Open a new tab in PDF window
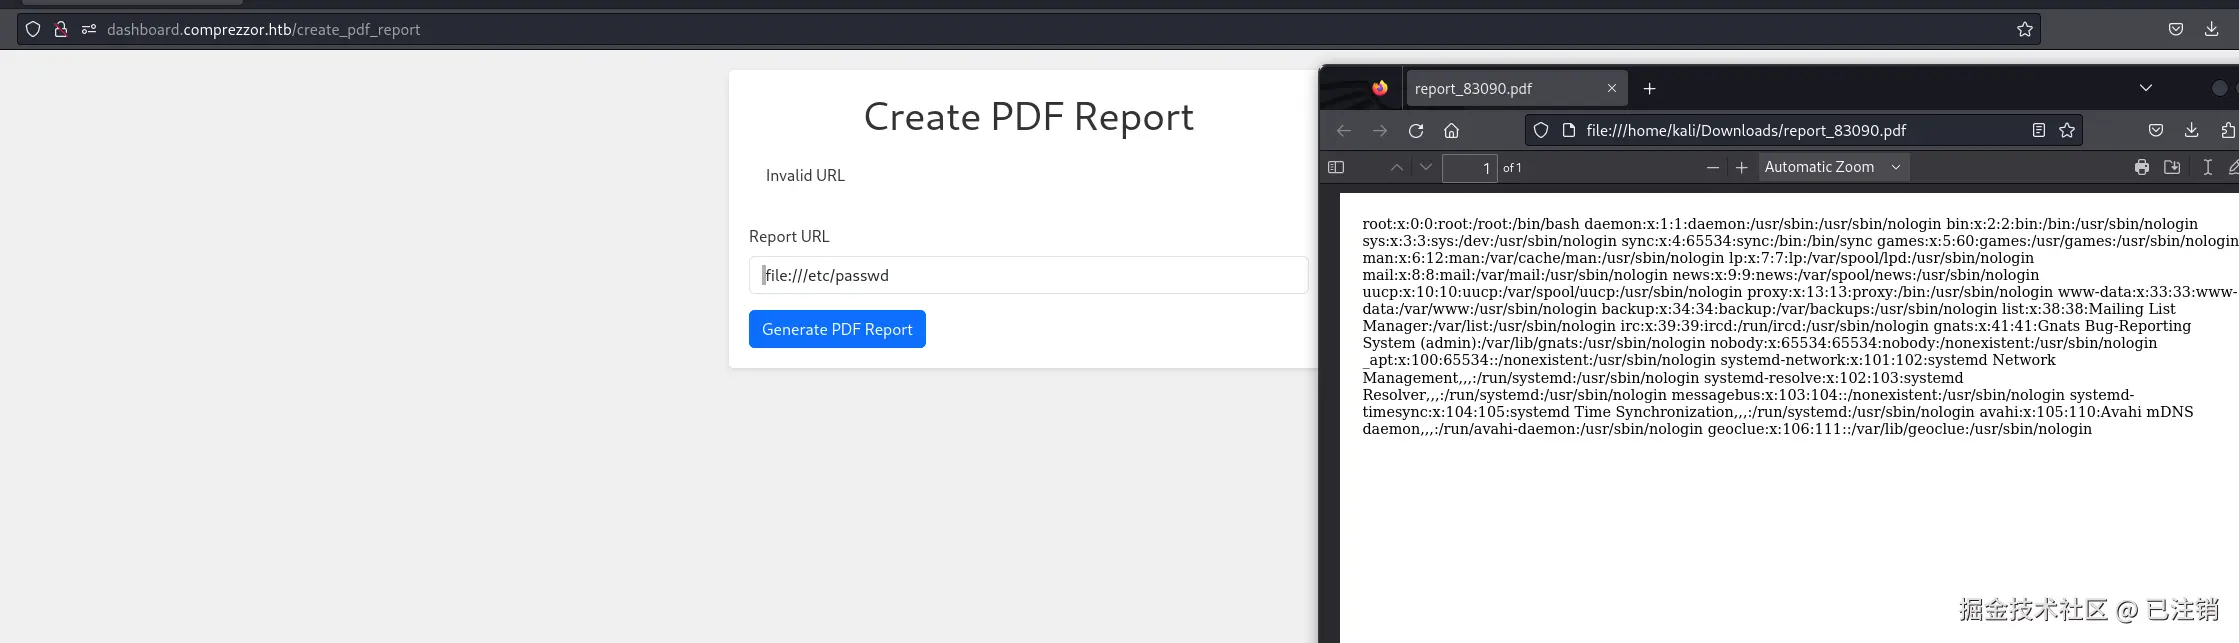Viewport: 2239px width, 643px height. [x=1650, y=88]
